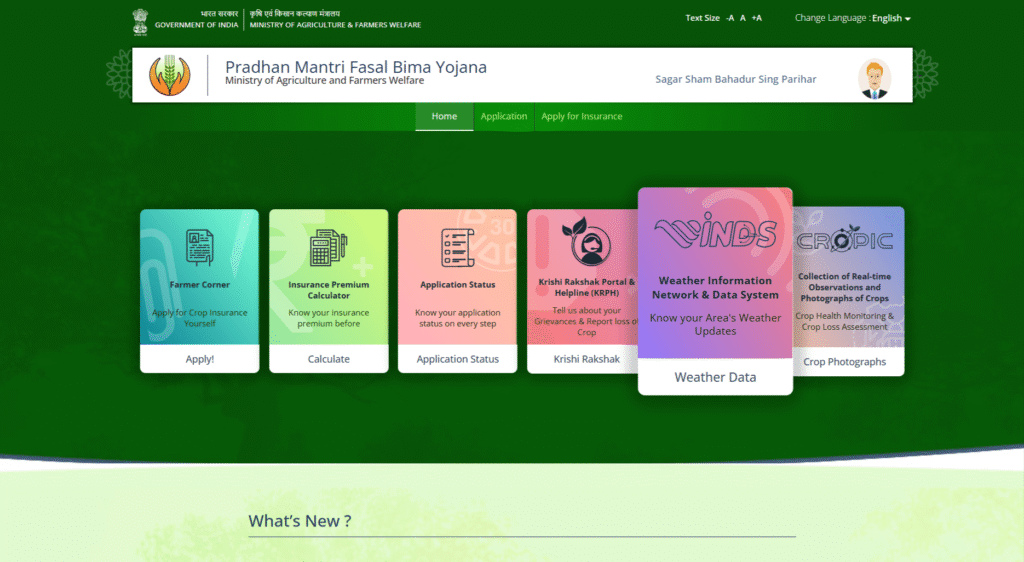The width and height of the screenshot is (1024, 562).
Task: Click the Application Status checklist icon
Action: tap(457, 247)
